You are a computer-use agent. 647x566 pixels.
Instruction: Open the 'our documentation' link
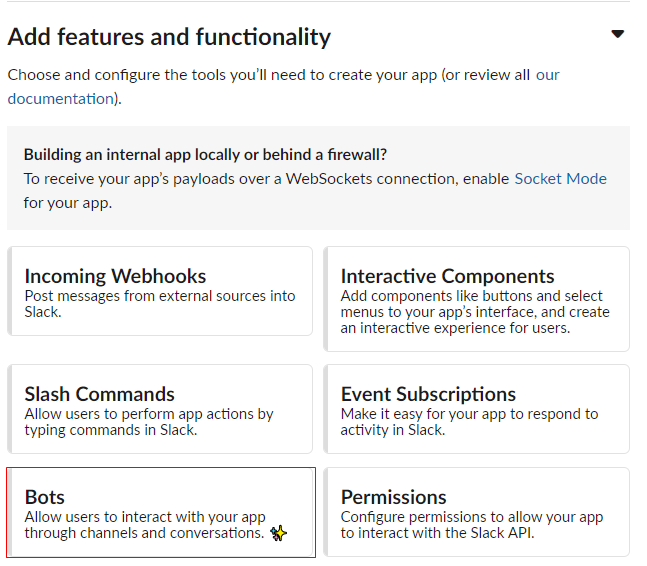coord(62,99)
